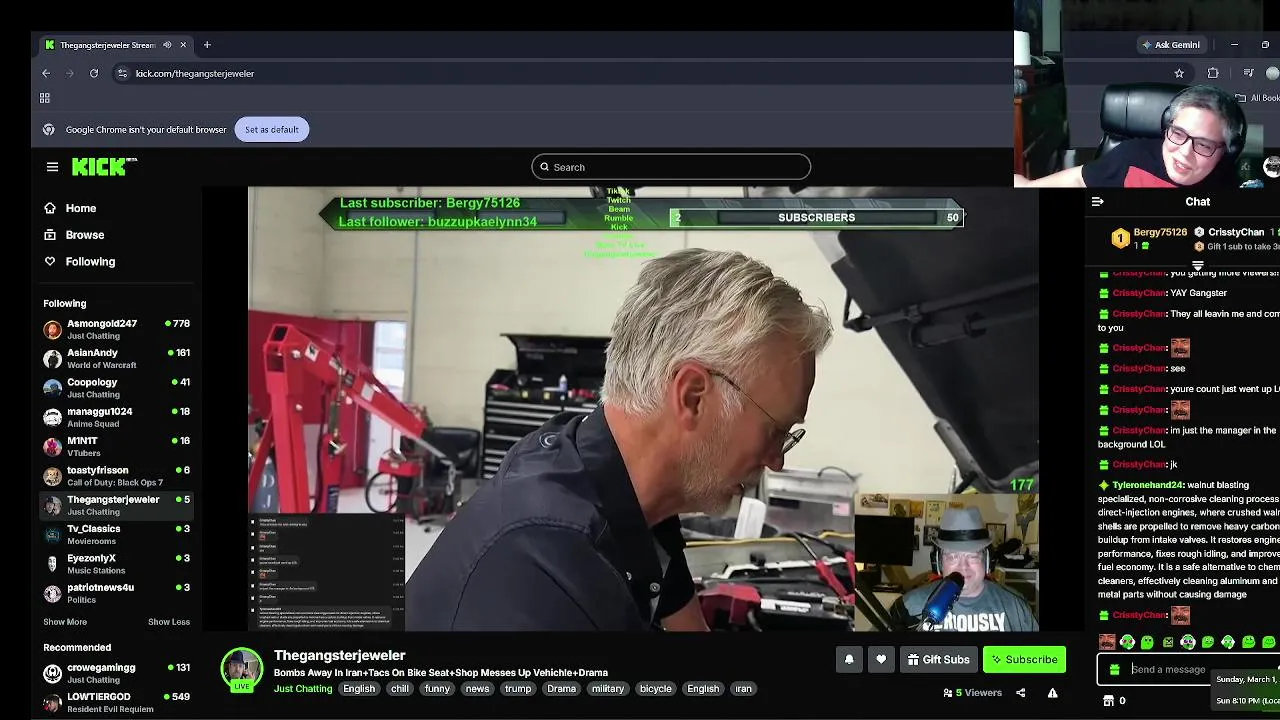The width and height of the screenshot is (1280, 720).
Task: Open the media controls icon in Chrome toolbar
Action: click(1248, 73)
